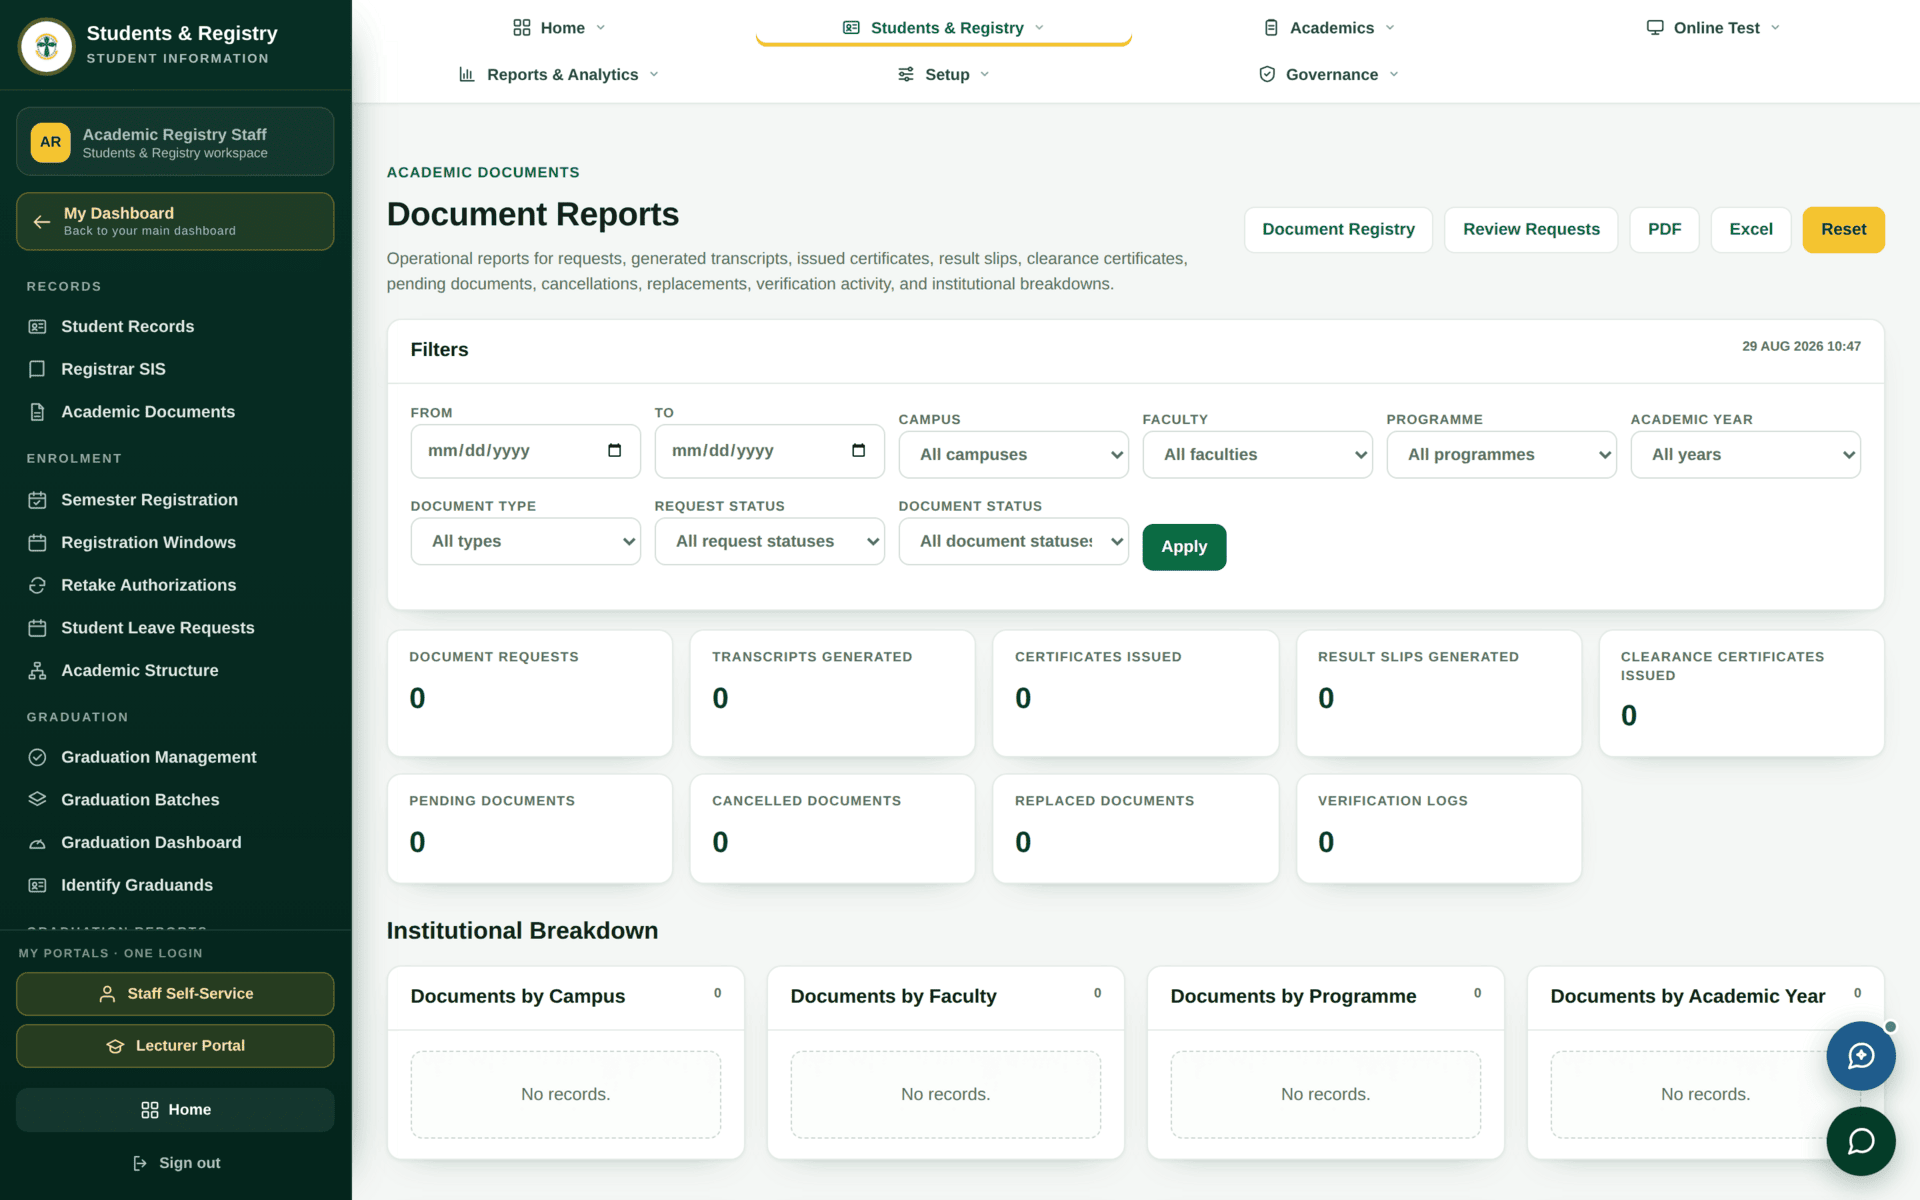The height and width of the screenshot is (1200, 1920).
Task: Open the Setup menu
Action: tap(943, 74)
